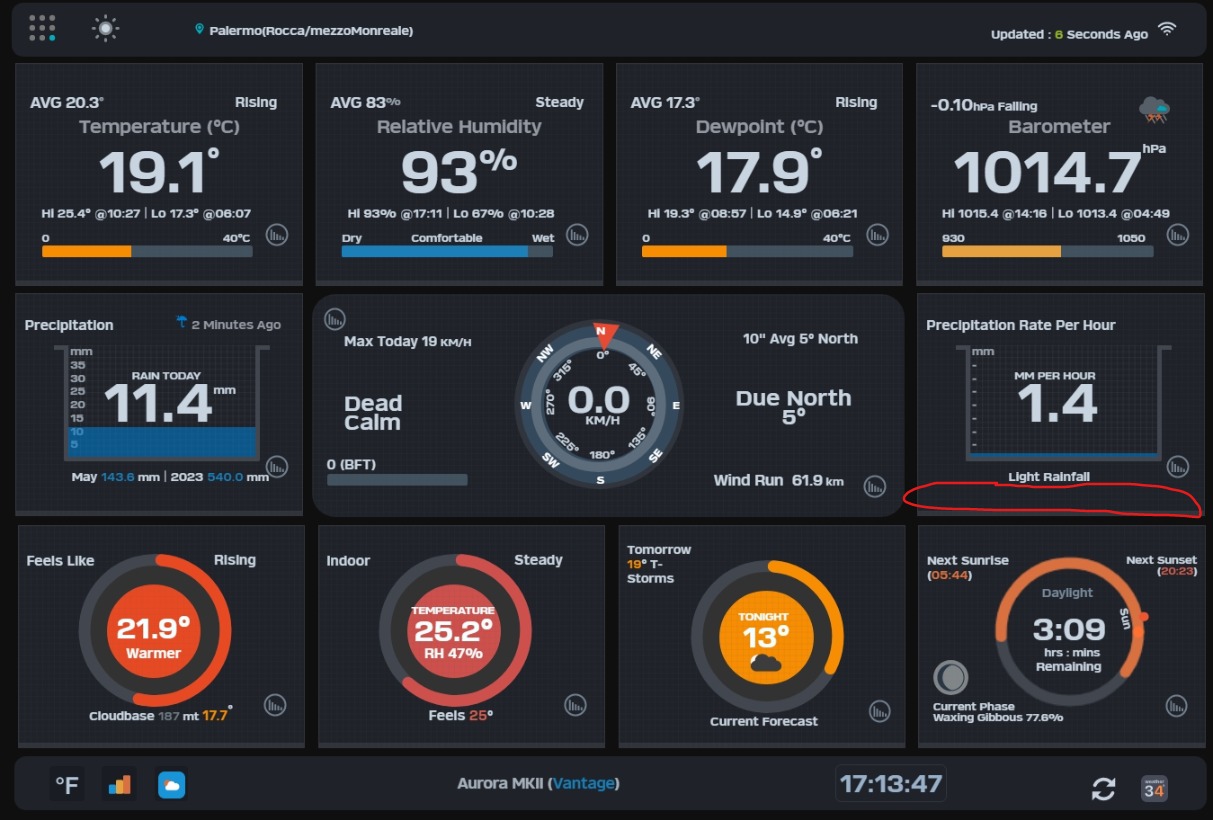Image resolution: width=1213 pixels, height=820 pixels.
Task: Click the colored bar chart icon in footer
Action: click(119, 785)
